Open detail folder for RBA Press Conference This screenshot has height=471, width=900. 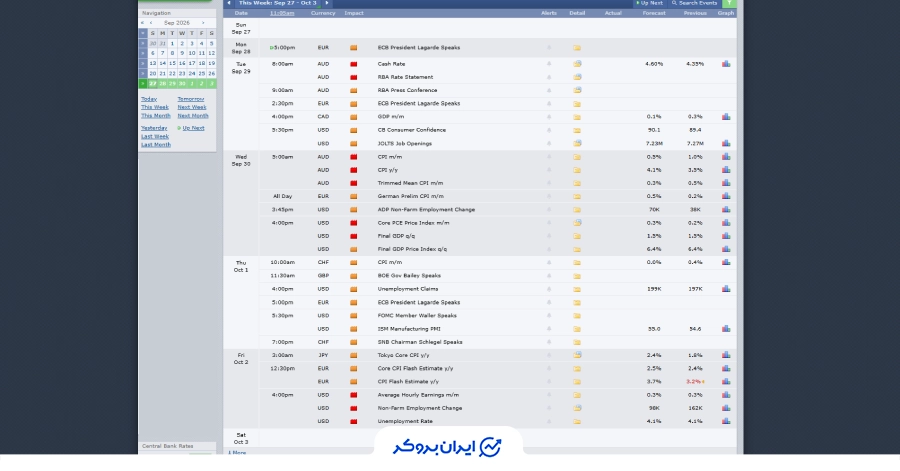pyautogui.click(x=577, y=90)
